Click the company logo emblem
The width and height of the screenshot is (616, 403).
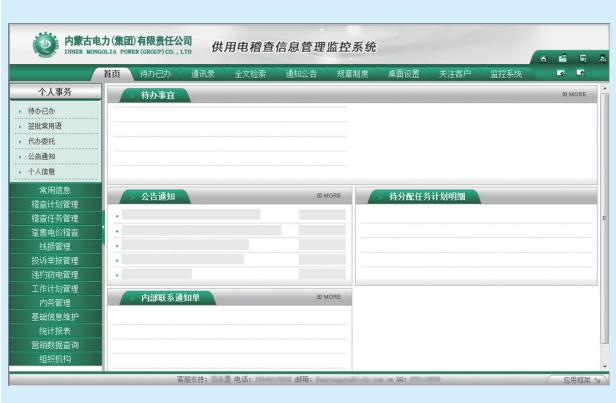tap(45, 47)
